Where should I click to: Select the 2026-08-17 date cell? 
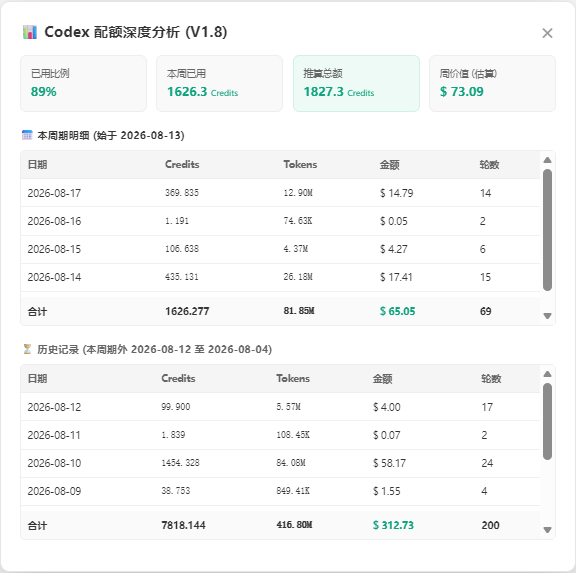(54, 193)
